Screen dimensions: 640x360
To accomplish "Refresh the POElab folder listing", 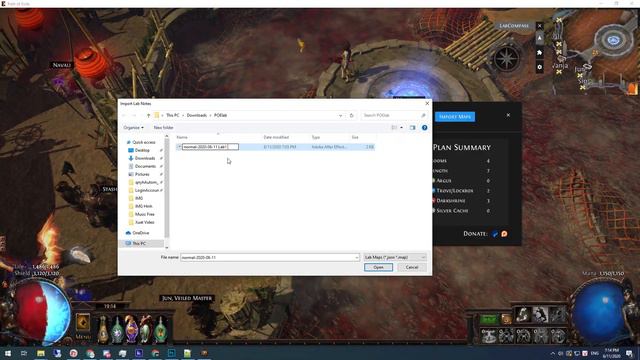I will 351,116.
